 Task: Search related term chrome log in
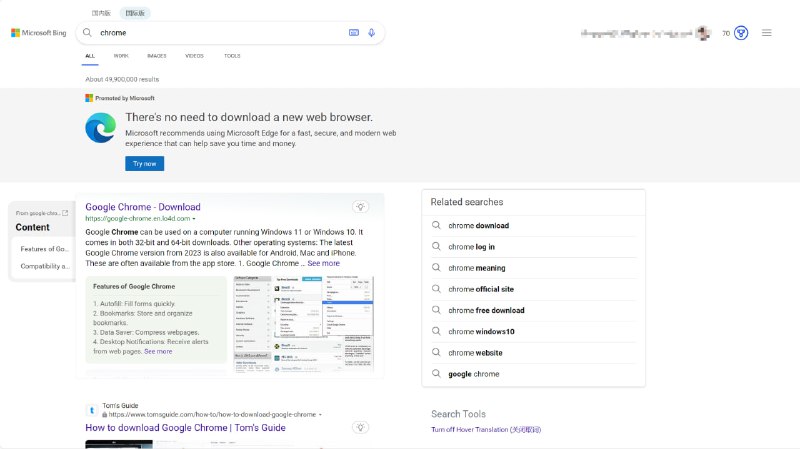[x=471, y=246]
